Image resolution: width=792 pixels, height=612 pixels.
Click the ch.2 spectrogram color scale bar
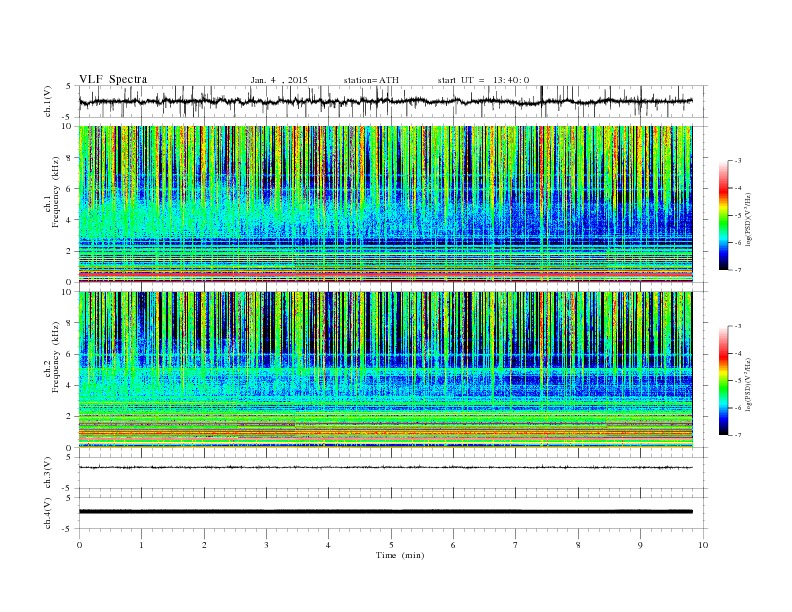(723, 381)
